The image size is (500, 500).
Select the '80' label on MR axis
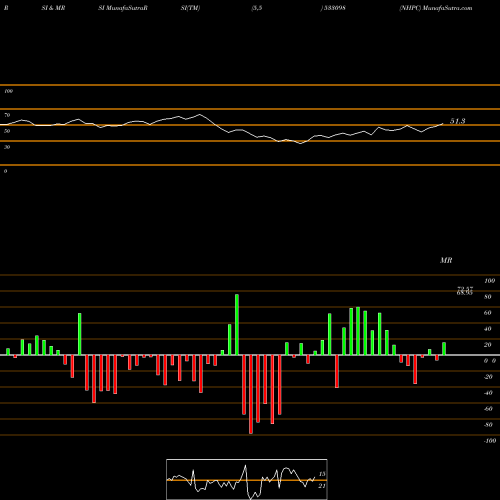[x=488, y=297]
